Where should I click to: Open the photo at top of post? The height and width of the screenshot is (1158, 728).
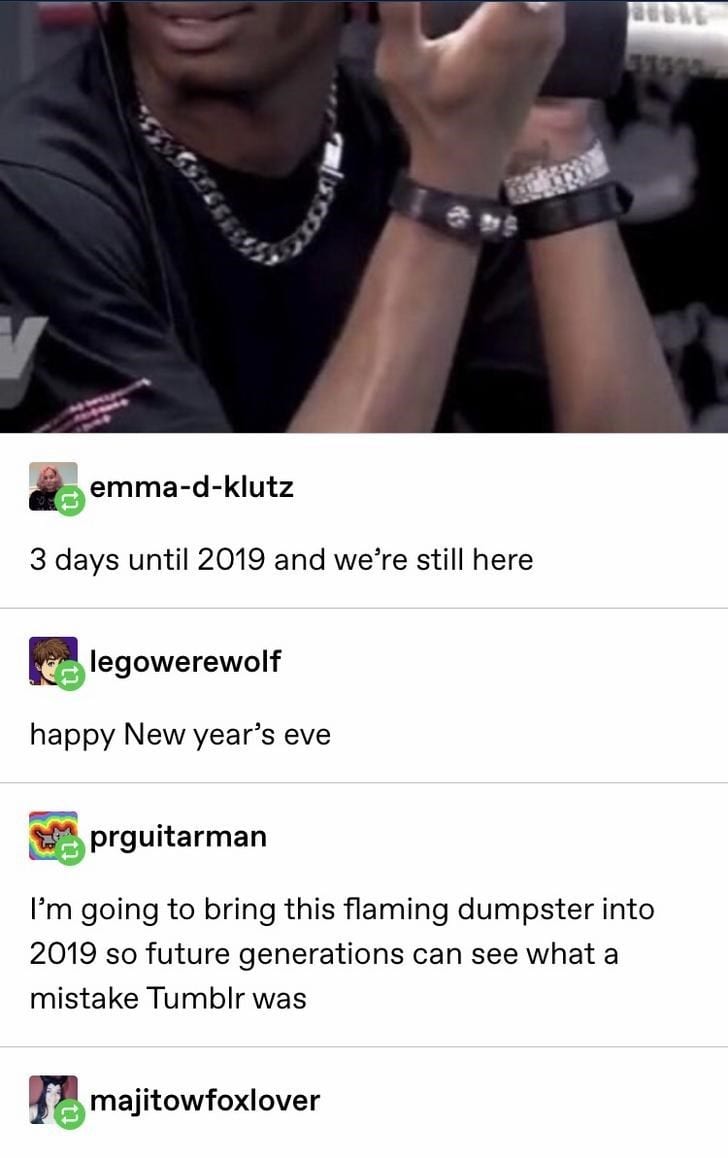point(364,216)
